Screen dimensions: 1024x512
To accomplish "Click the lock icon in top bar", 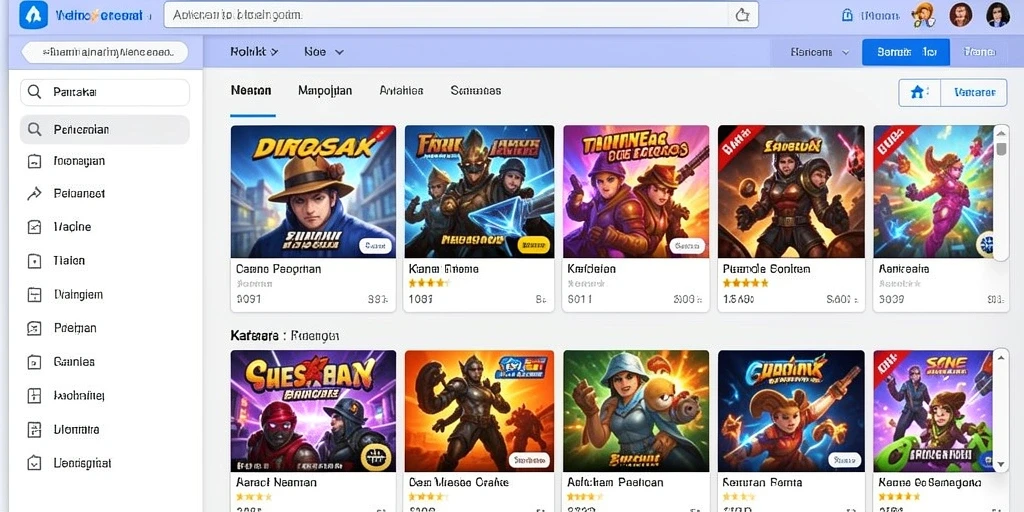I will pyautogui.click(x=847, y=15).
